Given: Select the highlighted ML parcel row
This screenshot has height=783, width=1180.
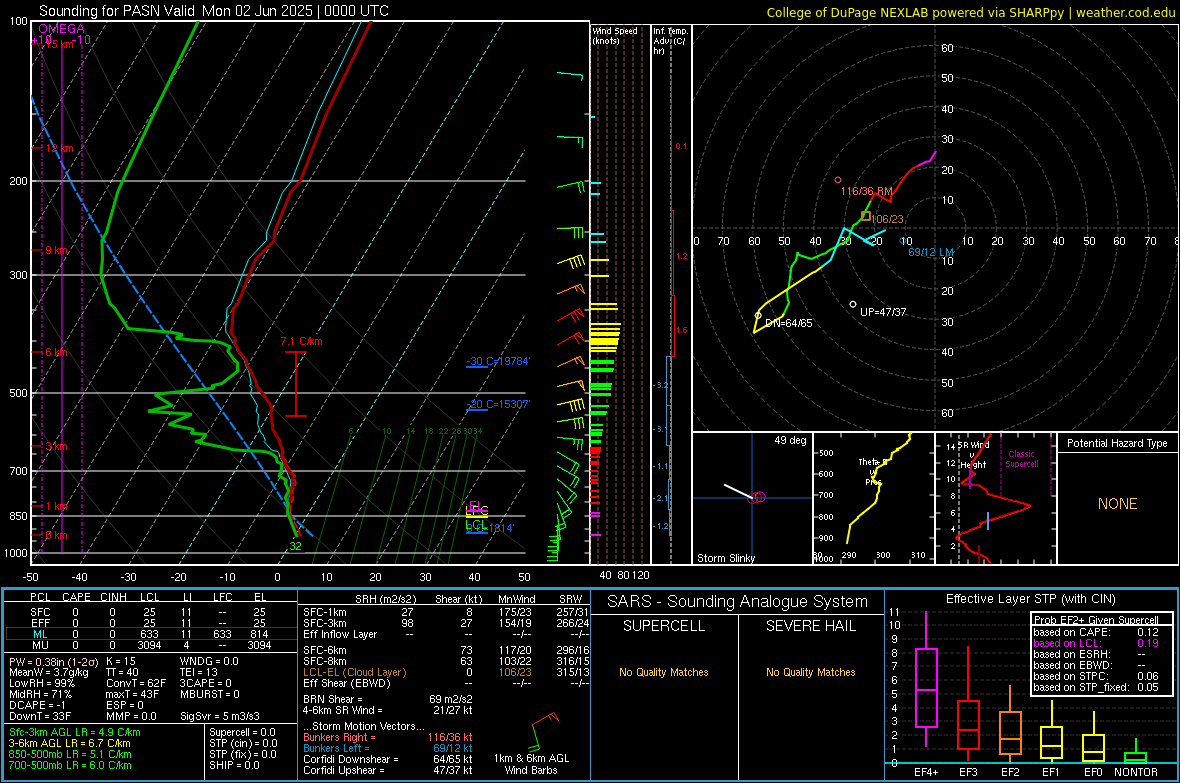Looking at the screenshot, I should point(151,635).
